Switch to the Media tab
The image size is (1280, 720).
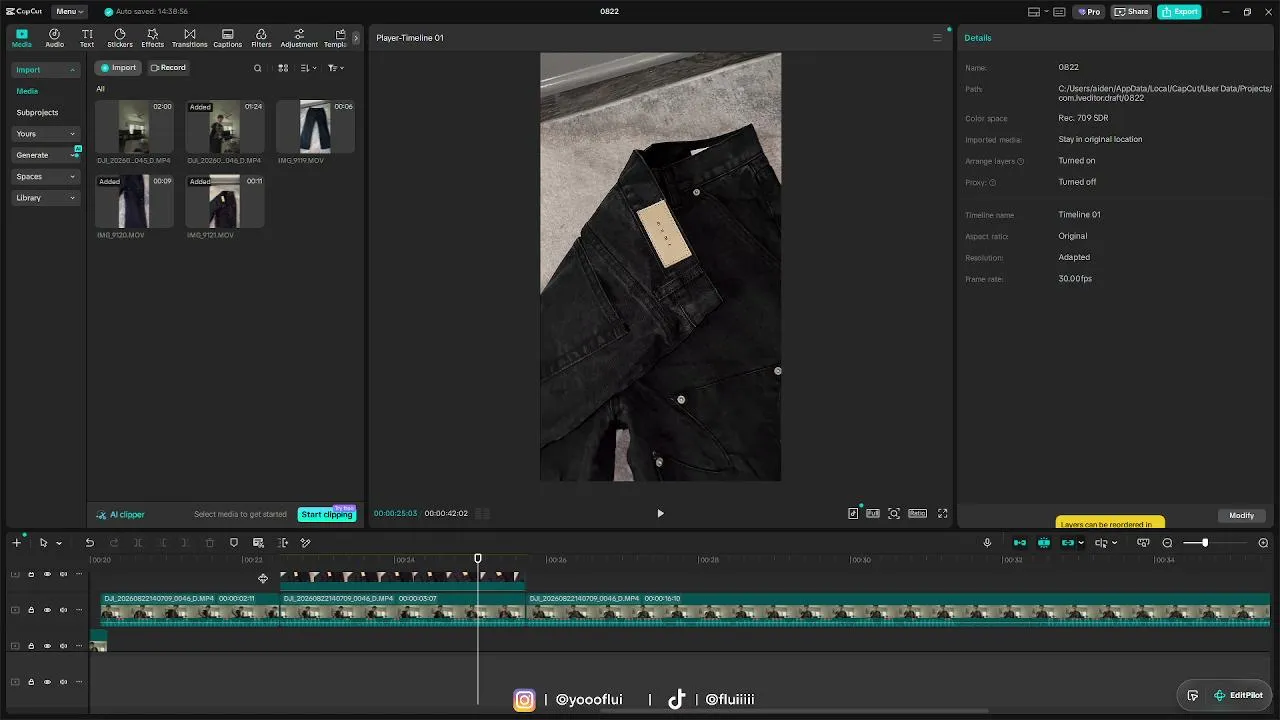click(21, 38)
